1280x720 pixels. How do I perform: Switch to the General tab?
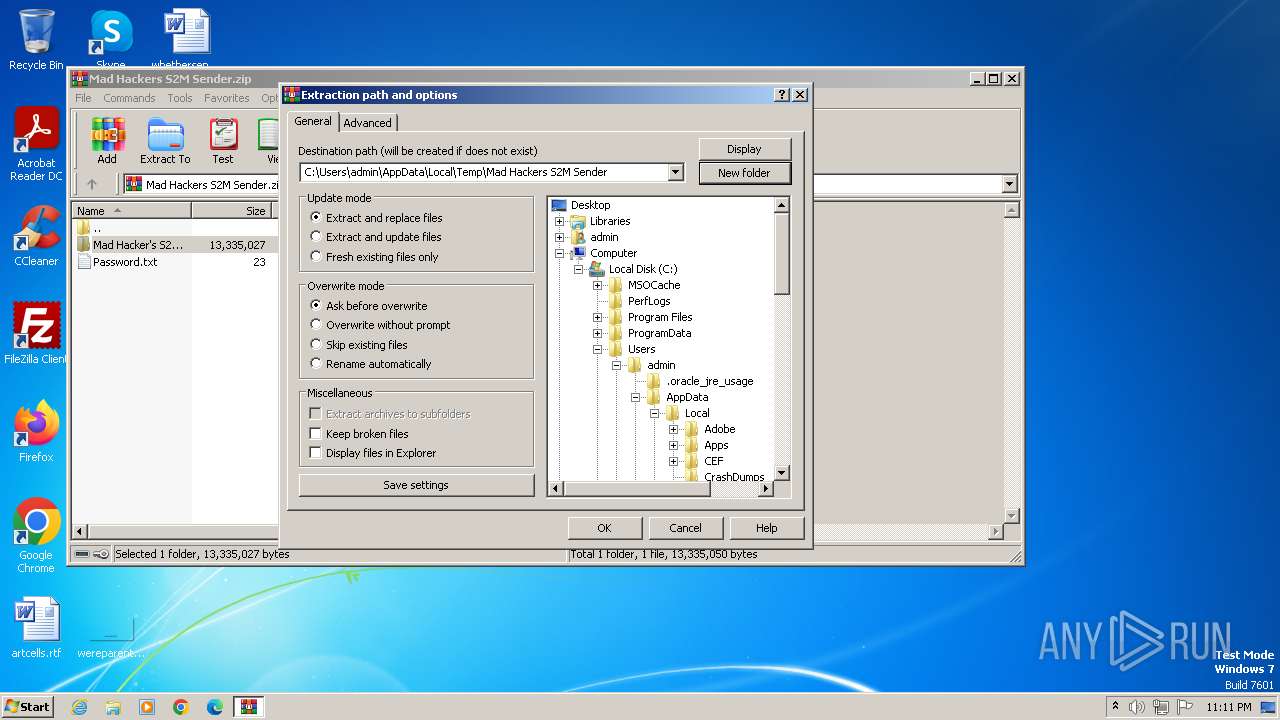click(313, 121)
